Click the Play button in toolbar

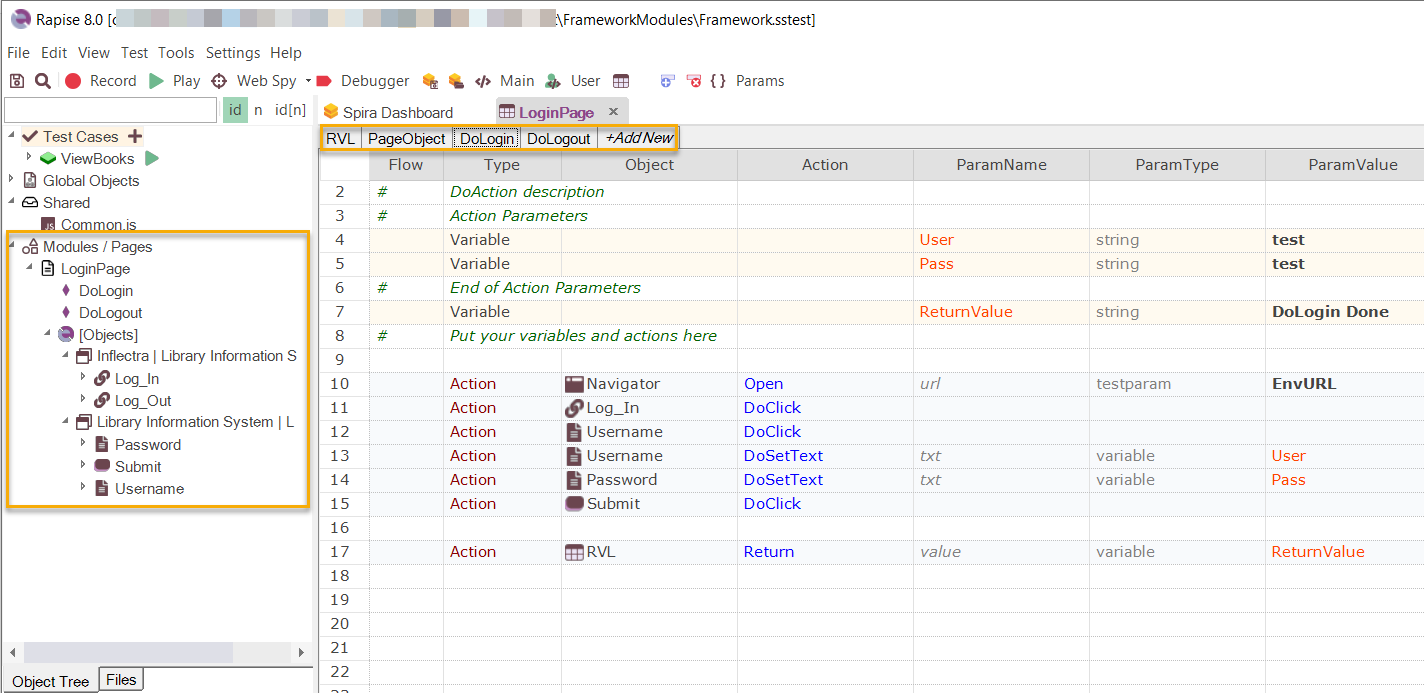tap(174, 81)
